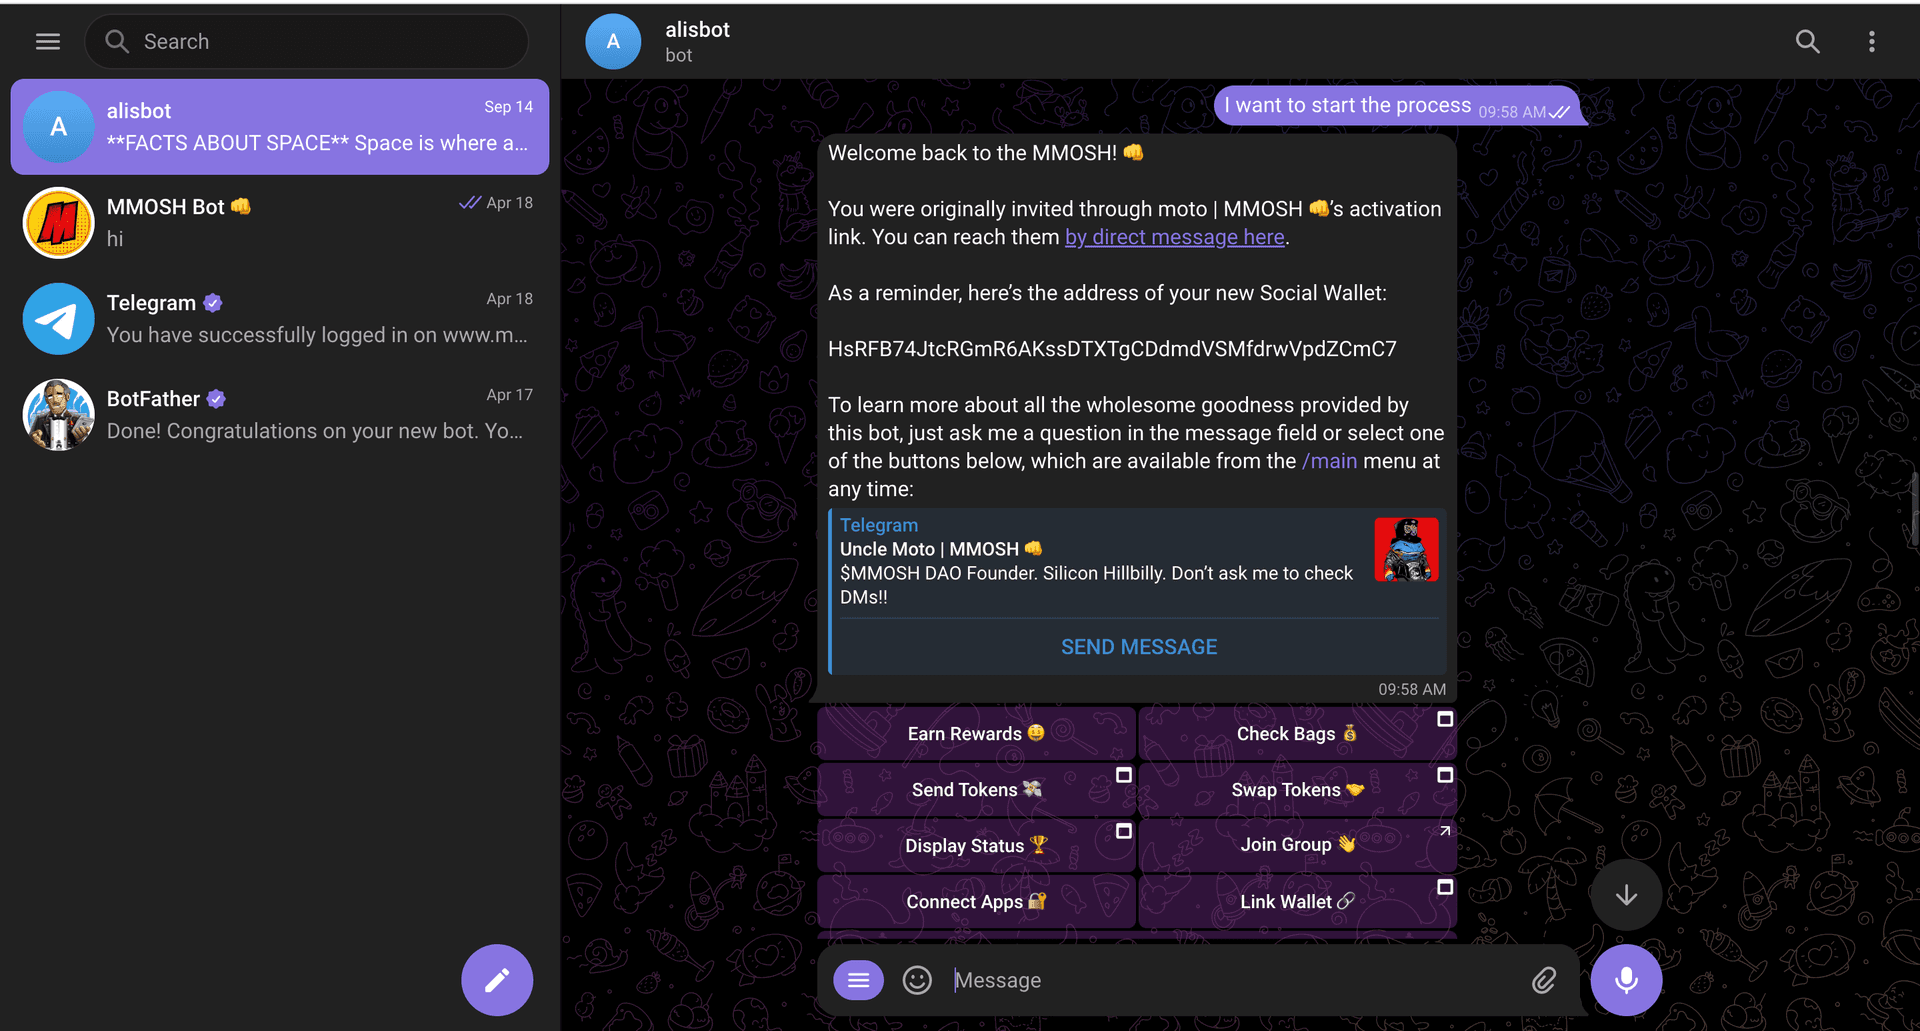Record a voice message with microphone
The height and width of the screenshot is (1031, 1920).
pyautogui.click(x=1626, y=980)
